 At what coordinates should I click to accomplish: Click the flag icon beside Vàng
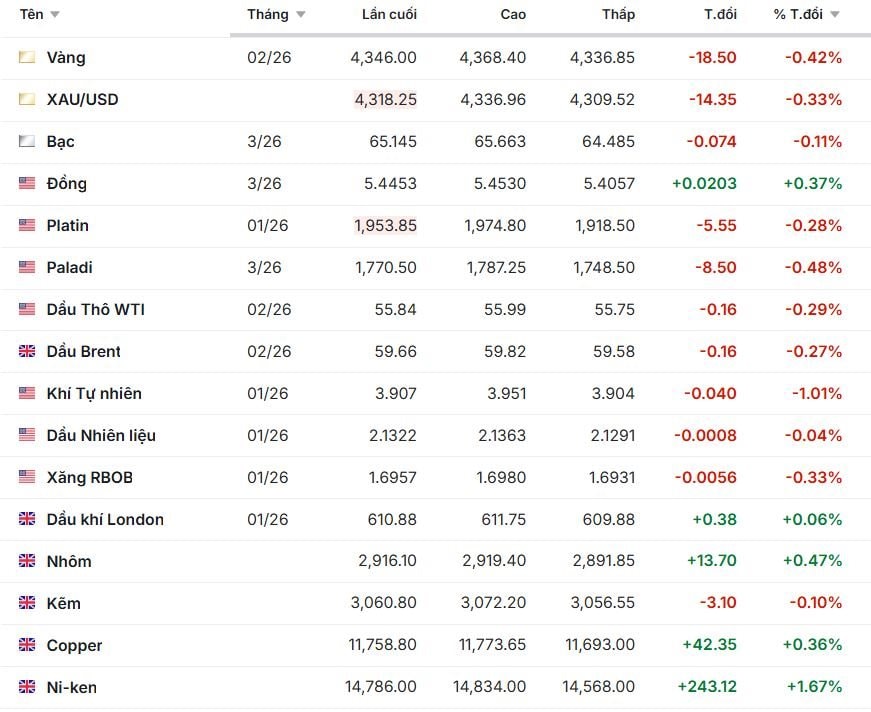pyautogui.click(x=27, y=58)
